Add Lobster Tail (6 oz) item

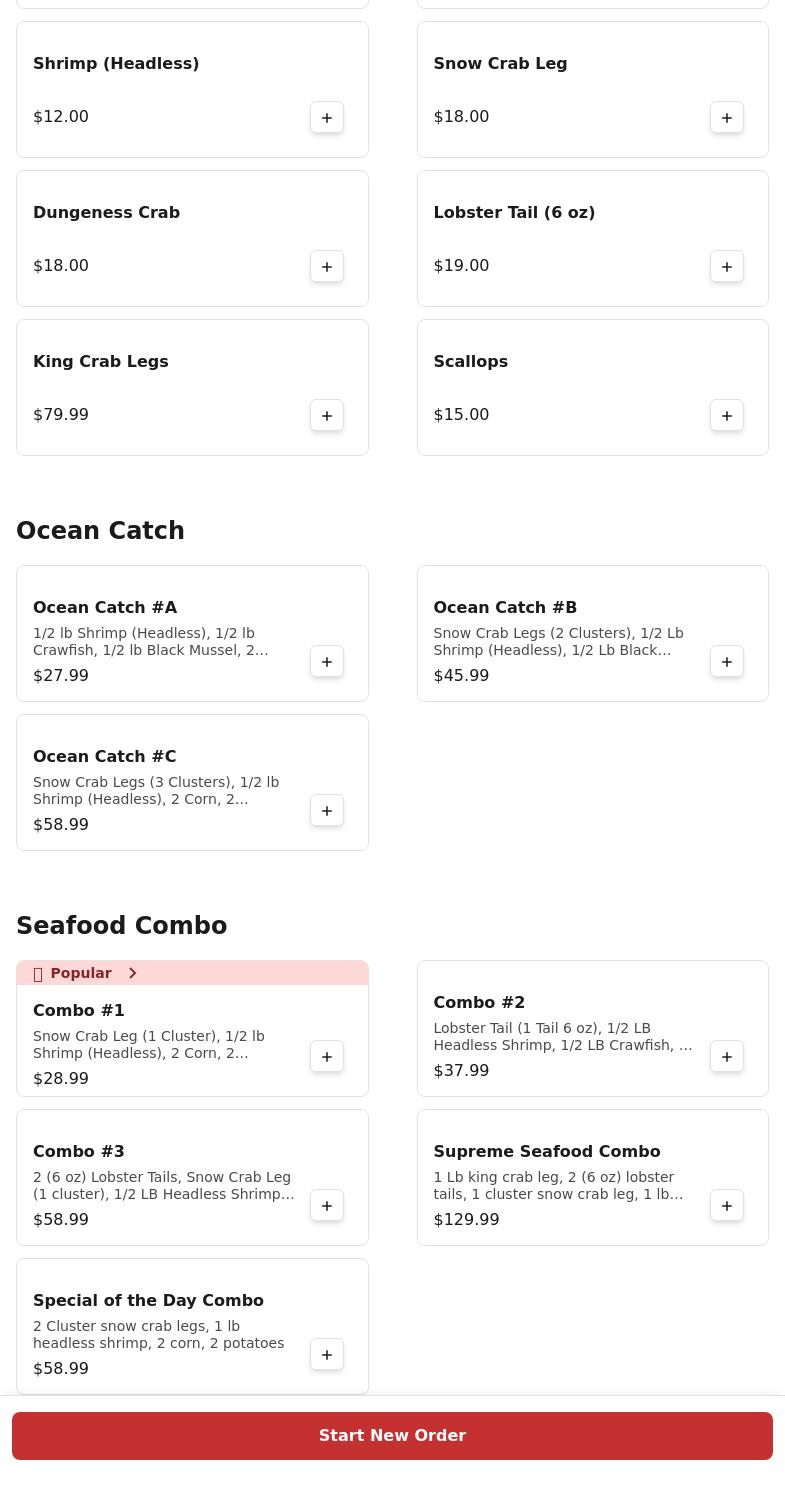click(x=727, y=266)
